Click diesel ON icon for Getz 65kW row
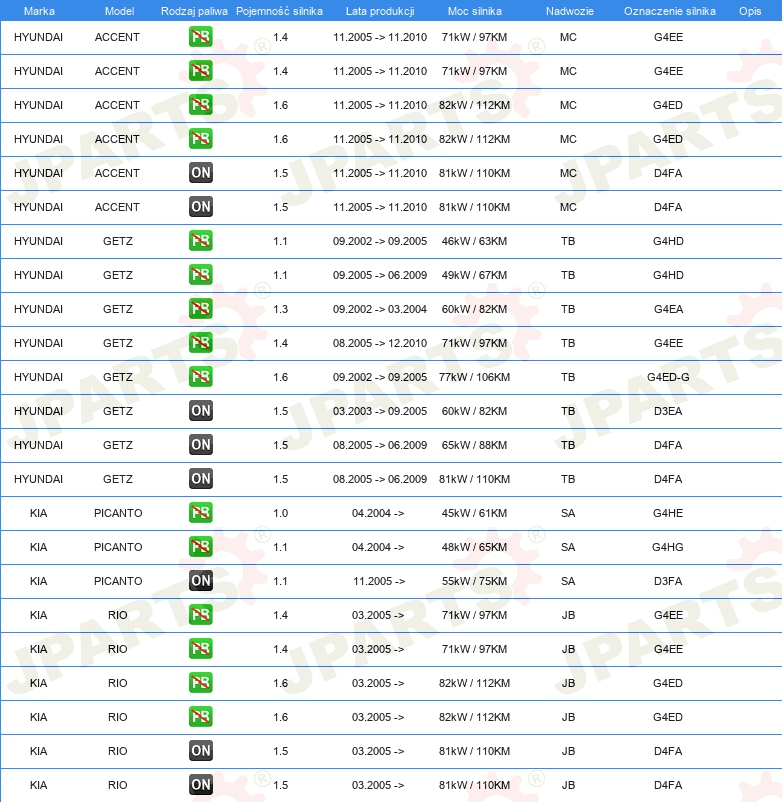782x802 pixels. (200, 445)
